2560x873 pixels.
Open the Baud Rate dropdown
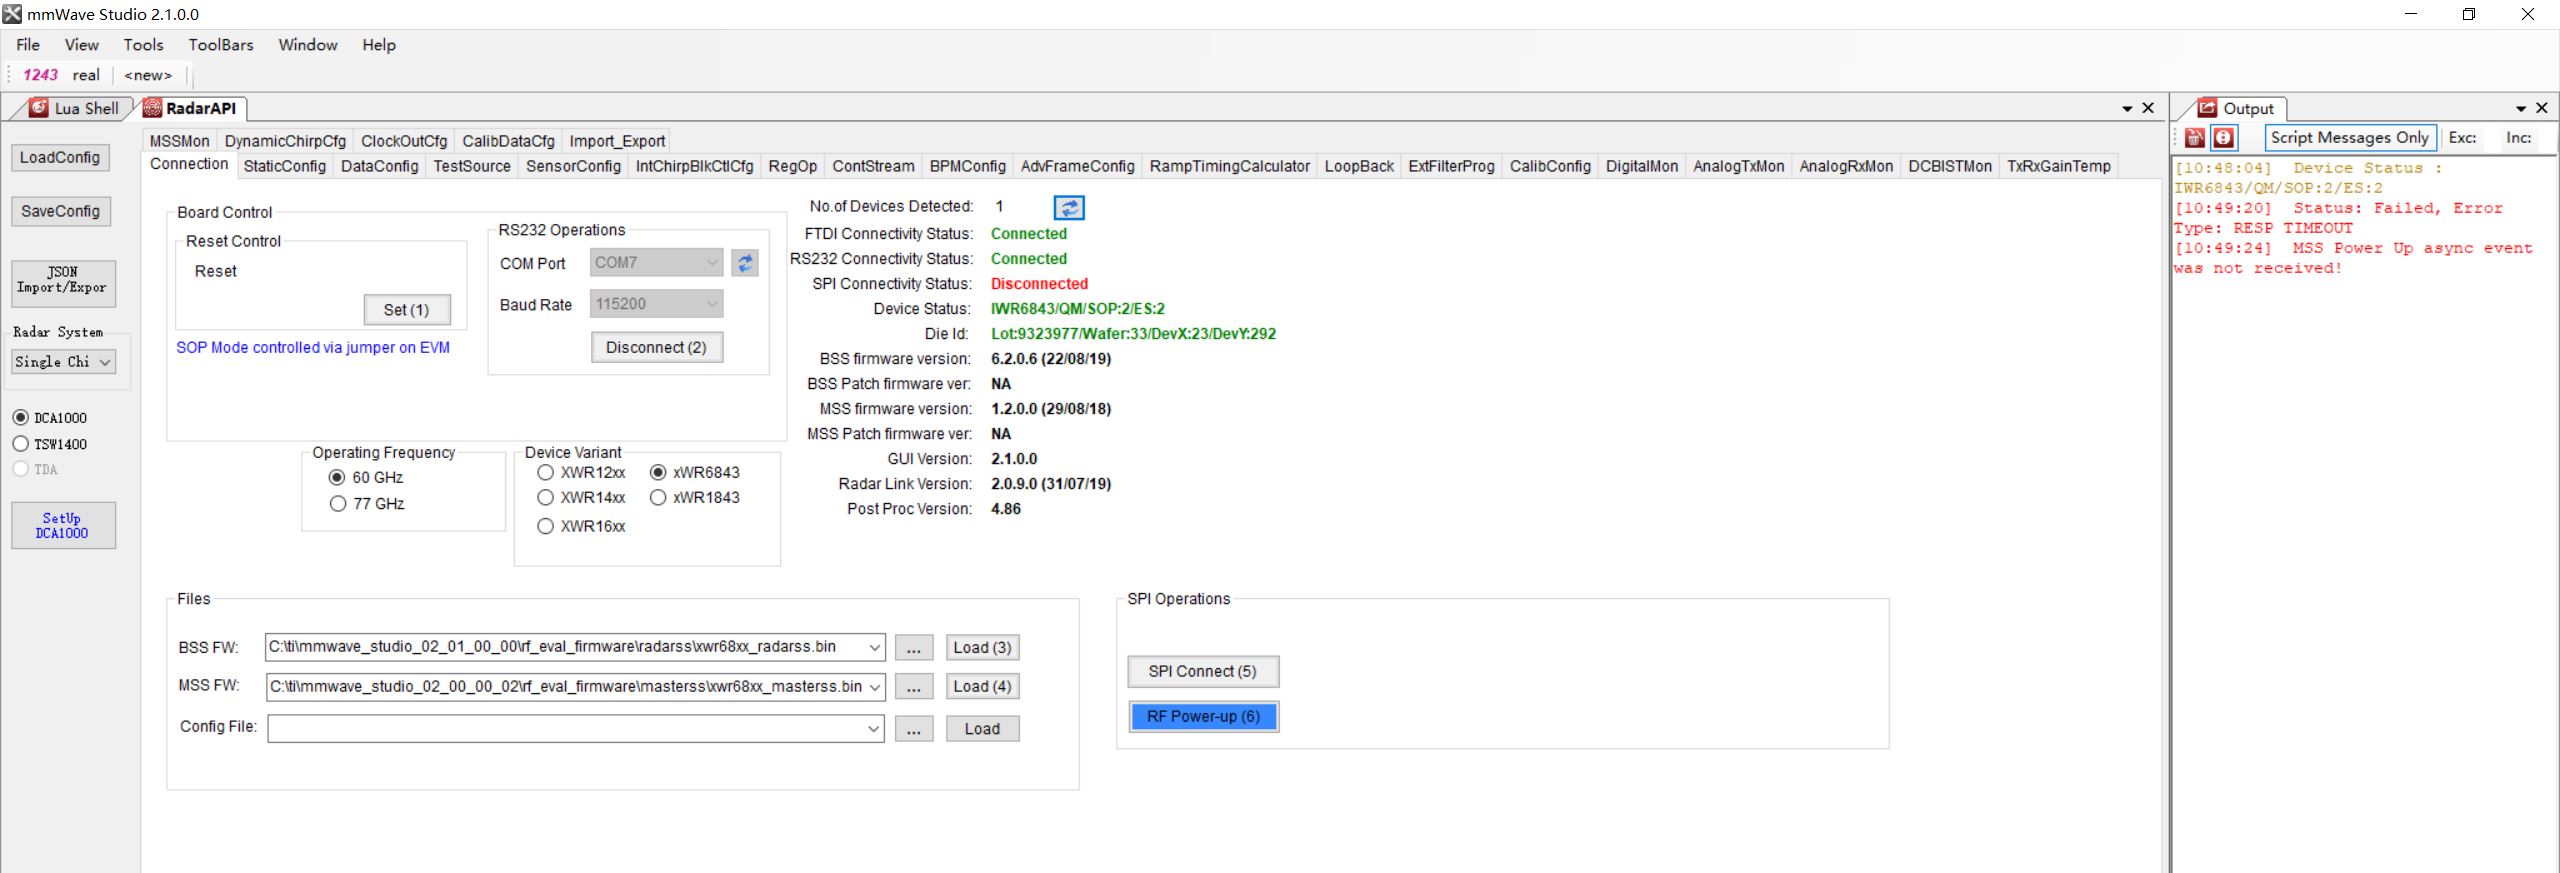click(712, 304)
